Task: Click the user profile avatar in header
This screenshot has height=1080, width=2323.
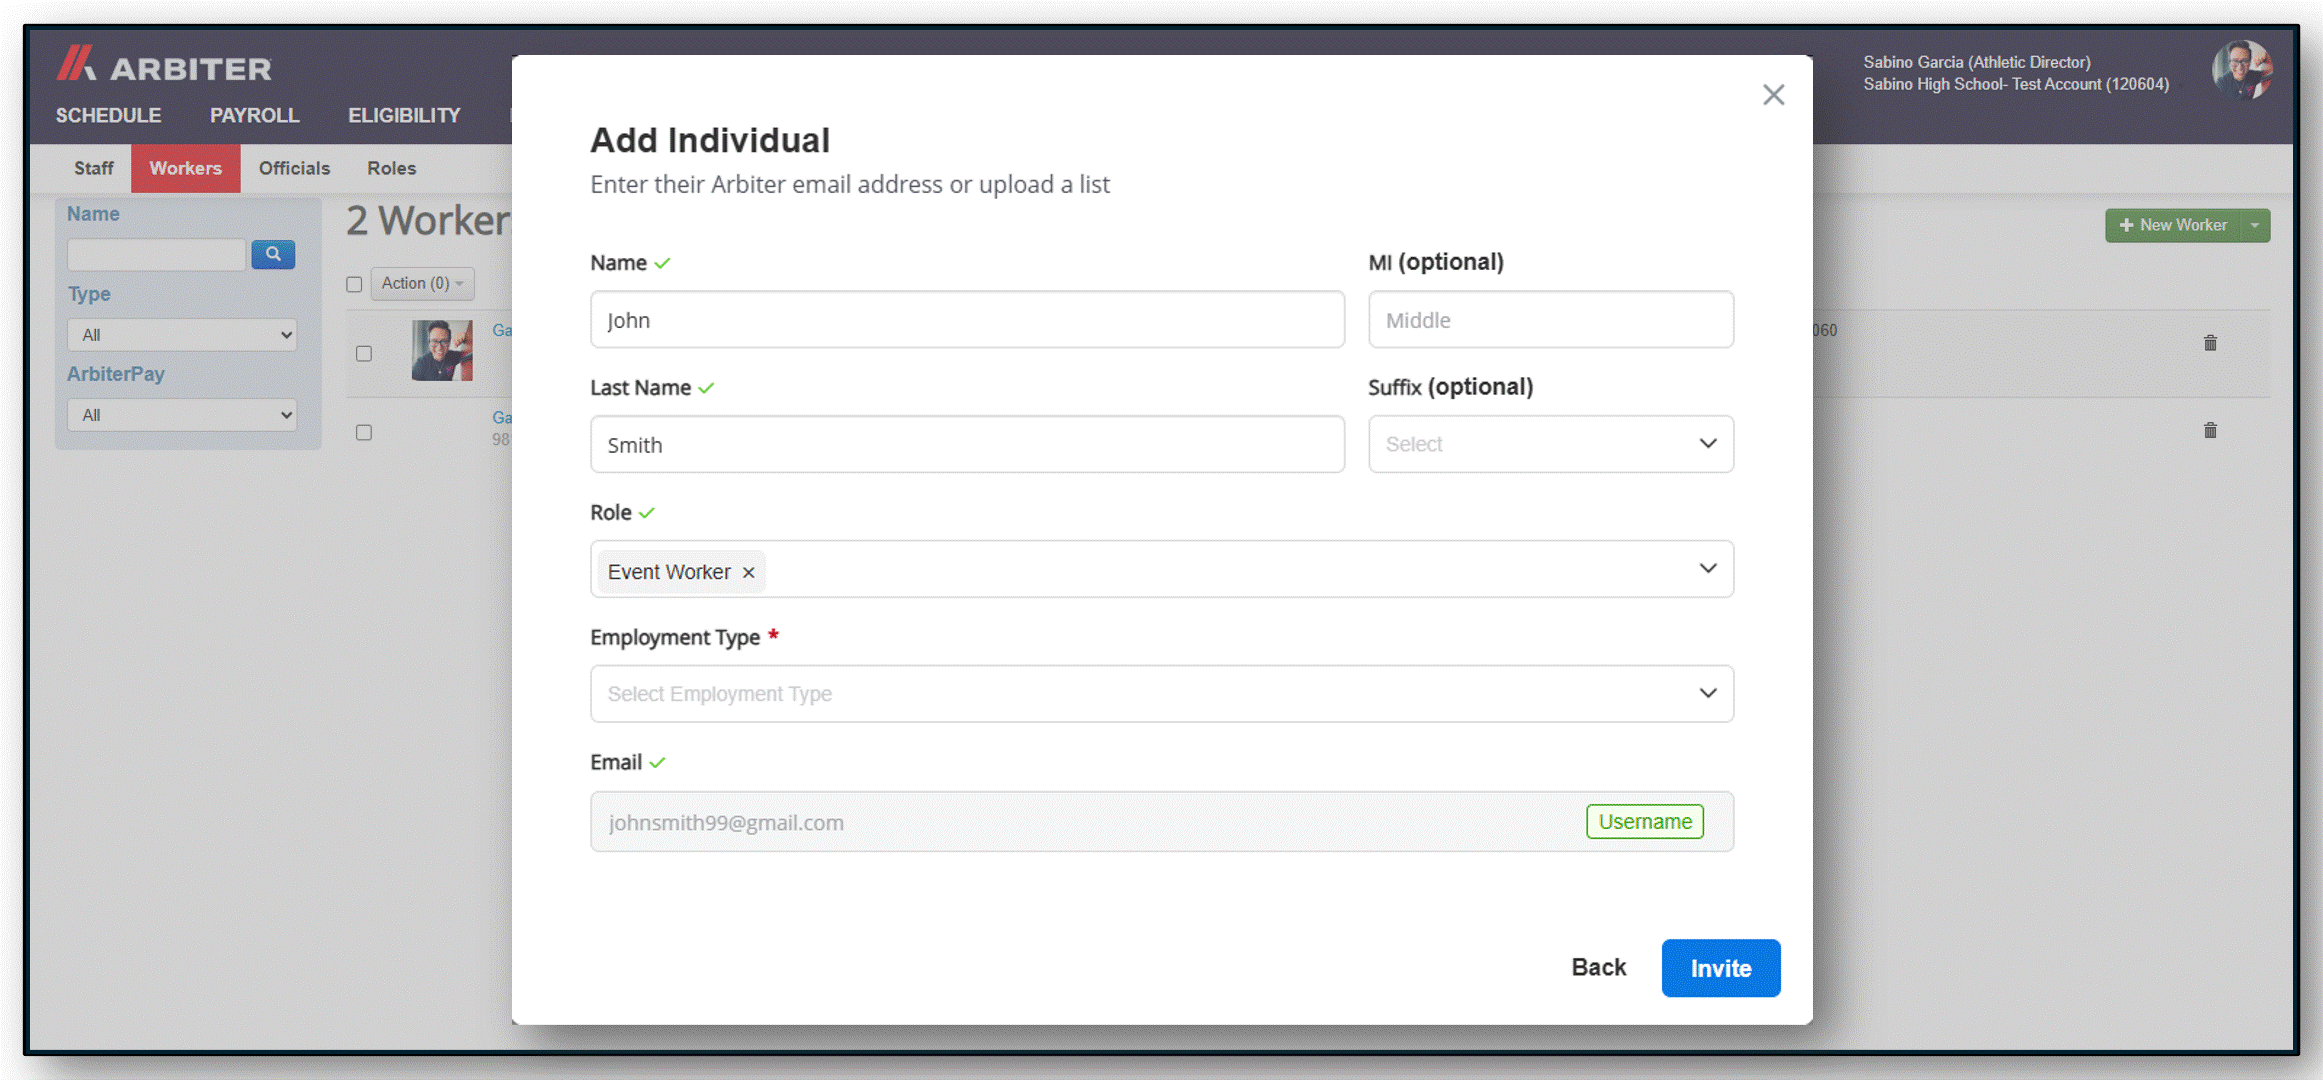Action: 2241,70
